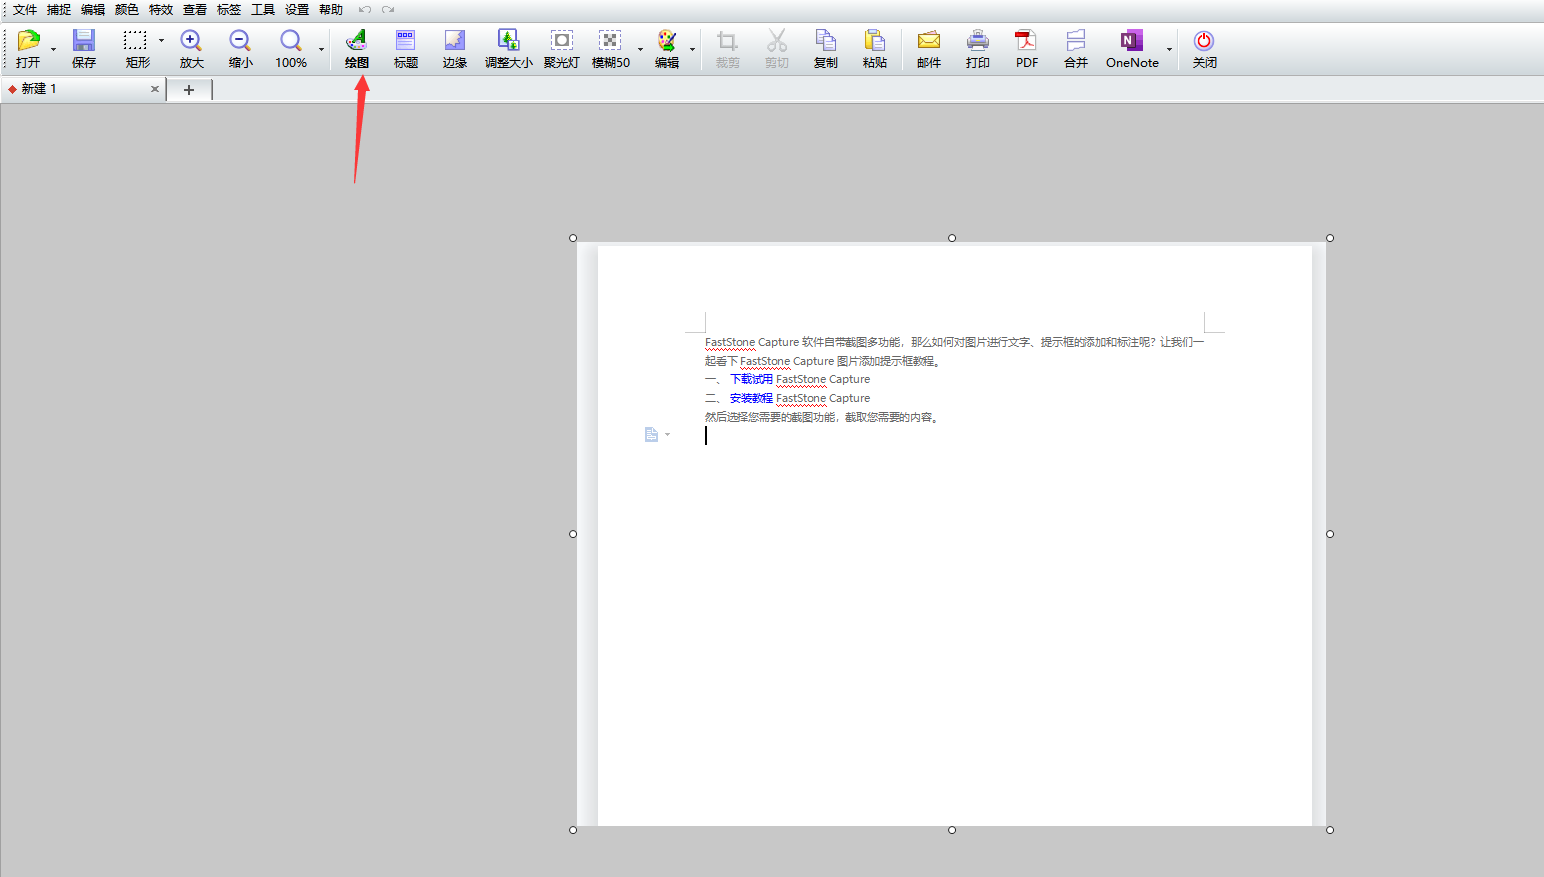Click the Copy (复制) icon

pyautogui.click(x=826, y=40)
